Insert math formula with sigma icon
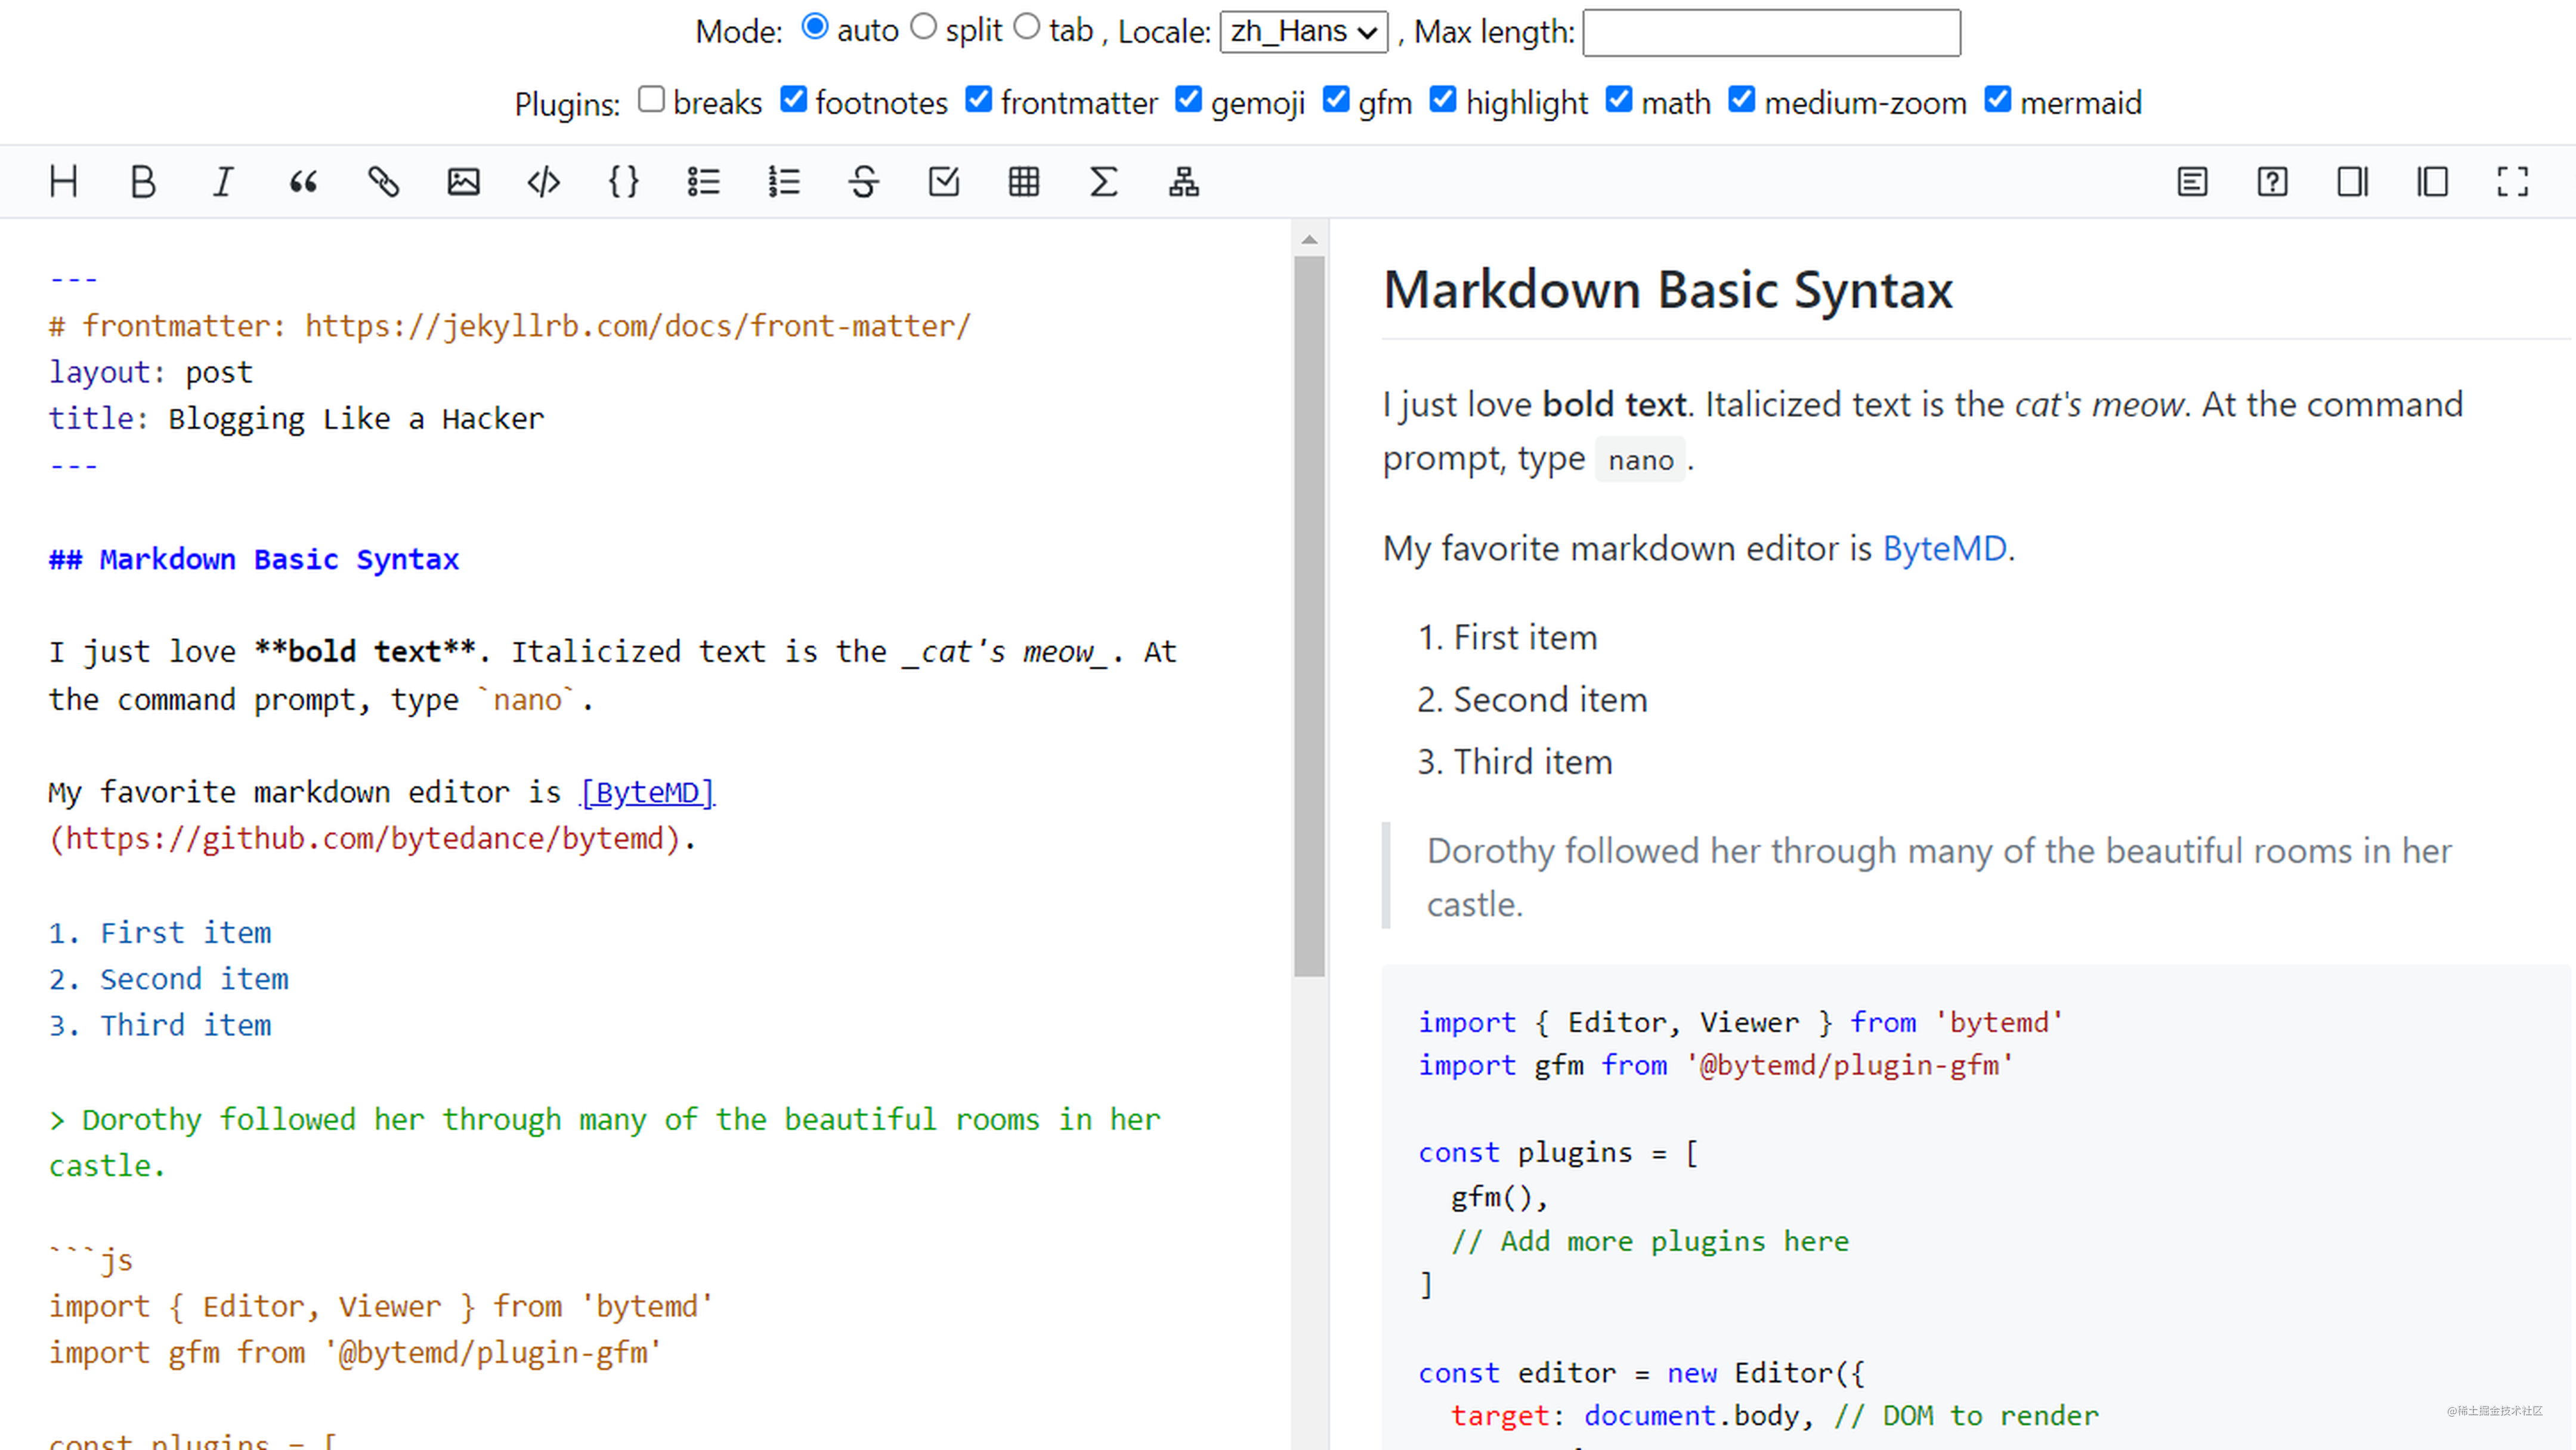Screen dimensions: 2576x1450 (x=1103, y=182)
